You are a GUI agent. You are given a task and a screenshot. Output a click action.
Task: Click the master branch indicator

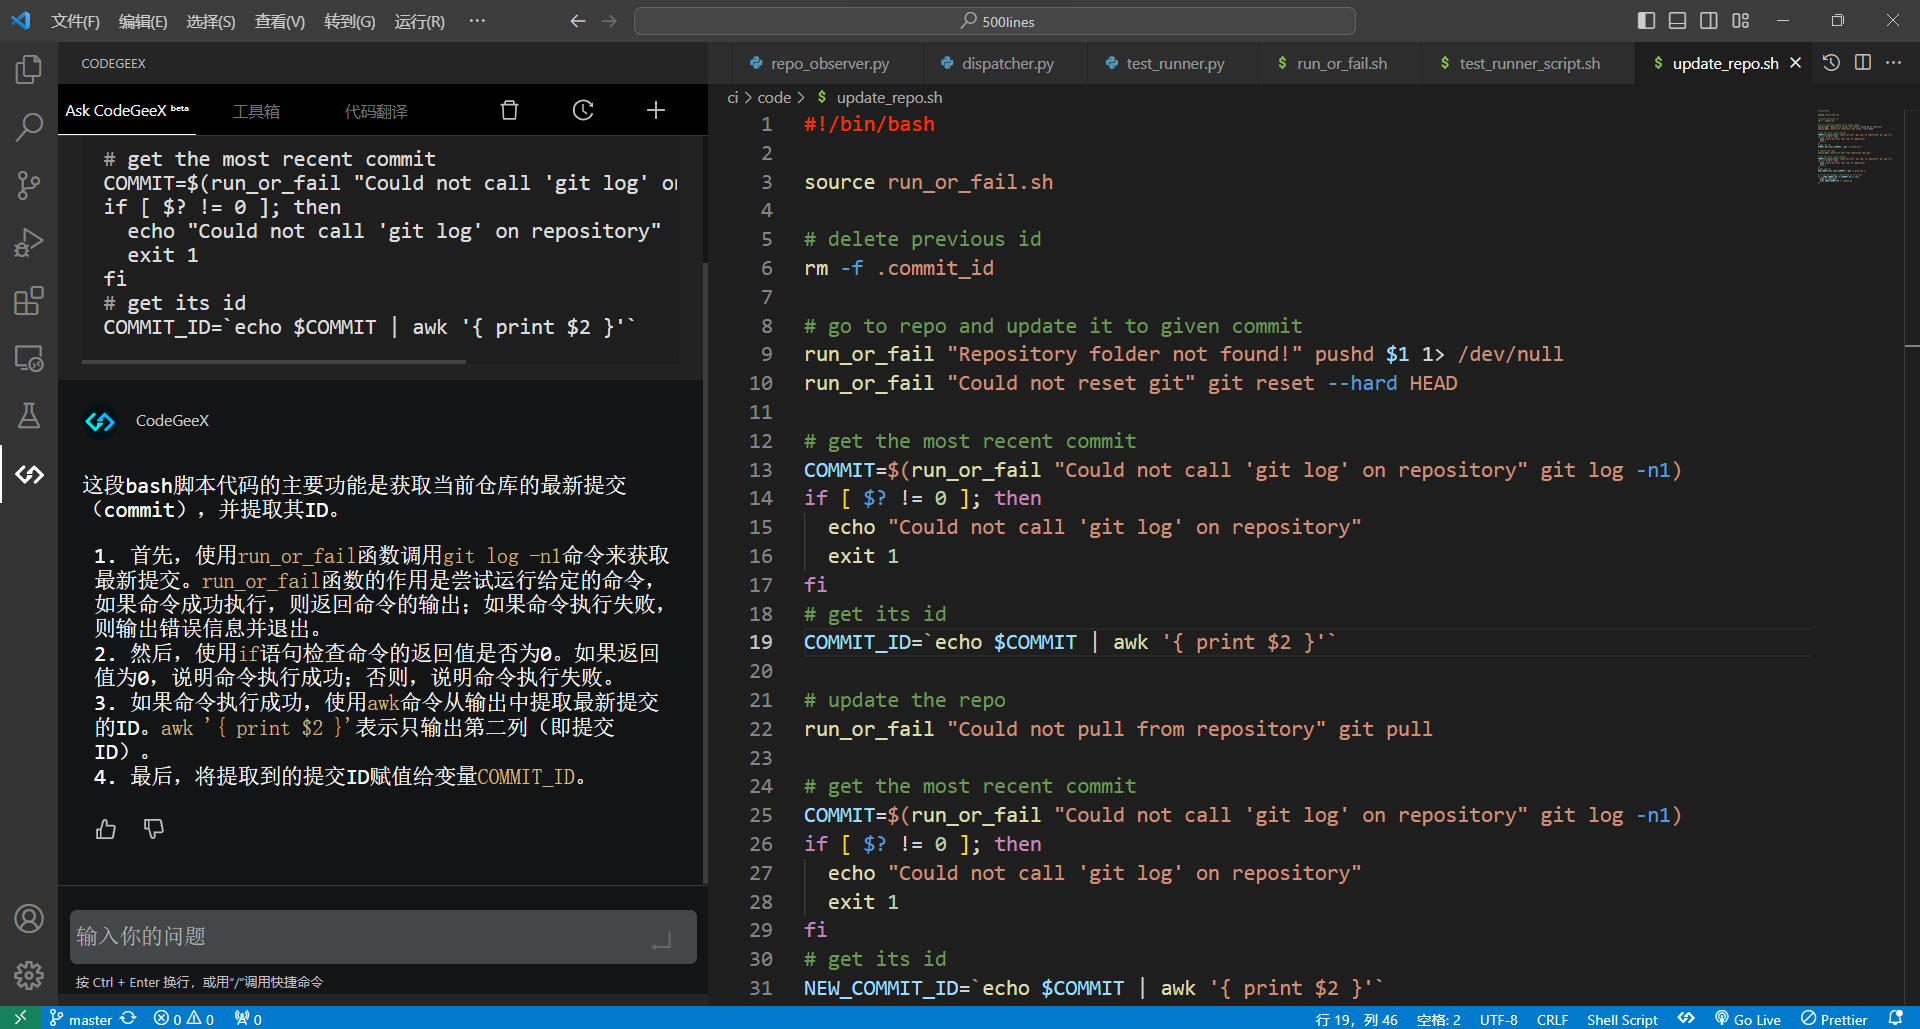[x=90, y=1019]
